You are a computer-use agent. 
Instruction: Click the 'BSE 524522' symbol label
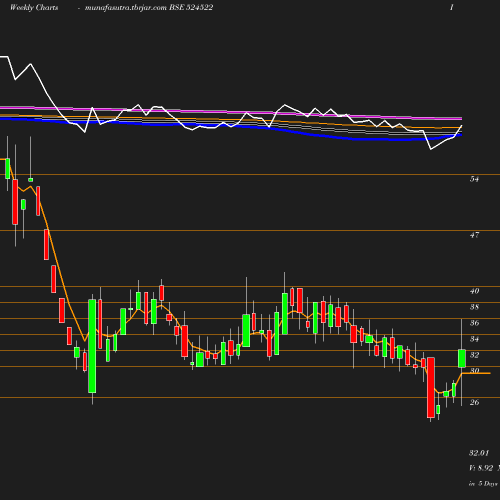[191, 7]
